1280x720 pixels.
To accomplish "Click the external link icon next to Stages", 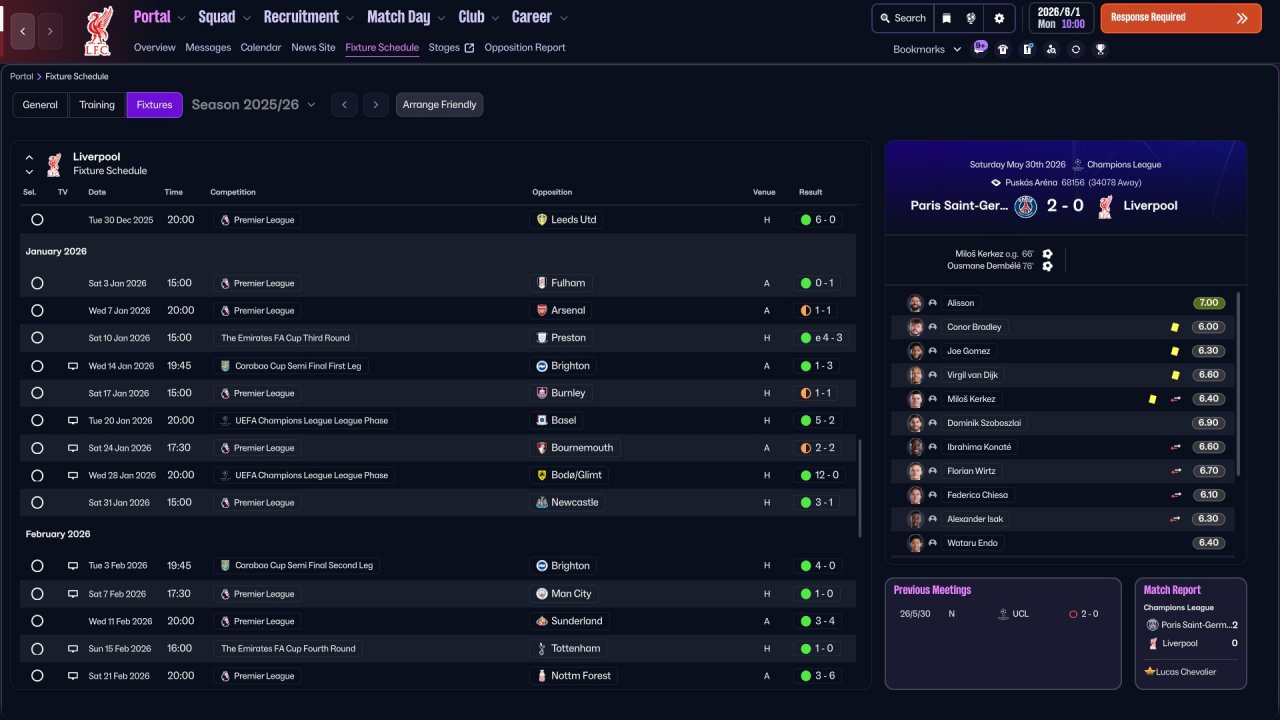I will pyautogui.click(x=469, y=48).
